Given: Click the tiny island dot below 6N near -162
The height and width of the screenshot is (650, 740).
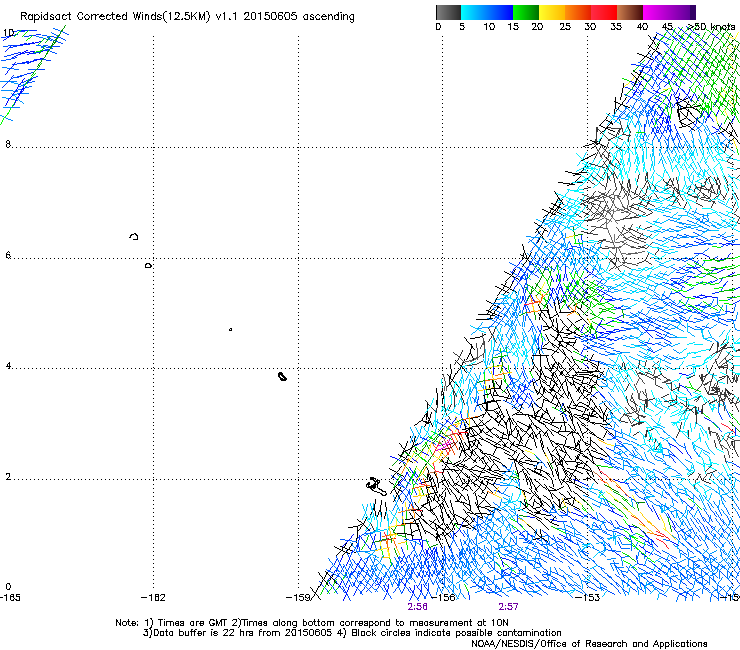Looking at the screenshot, I should (148, 266).
